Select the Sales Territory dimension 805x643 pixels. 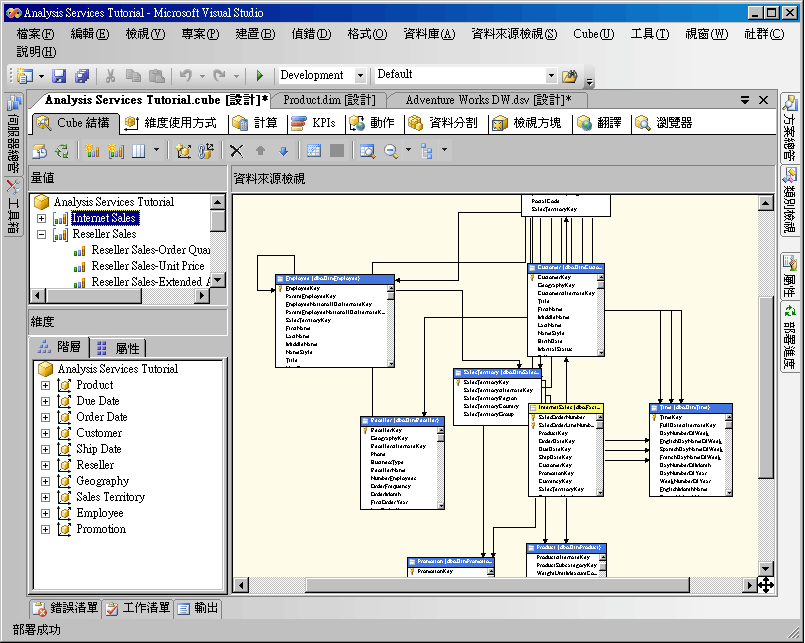click(111, 497)
